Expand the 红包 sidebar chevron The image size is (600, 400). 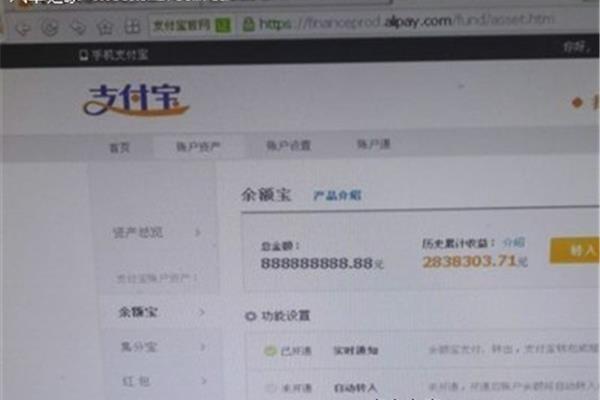[204, 381]
